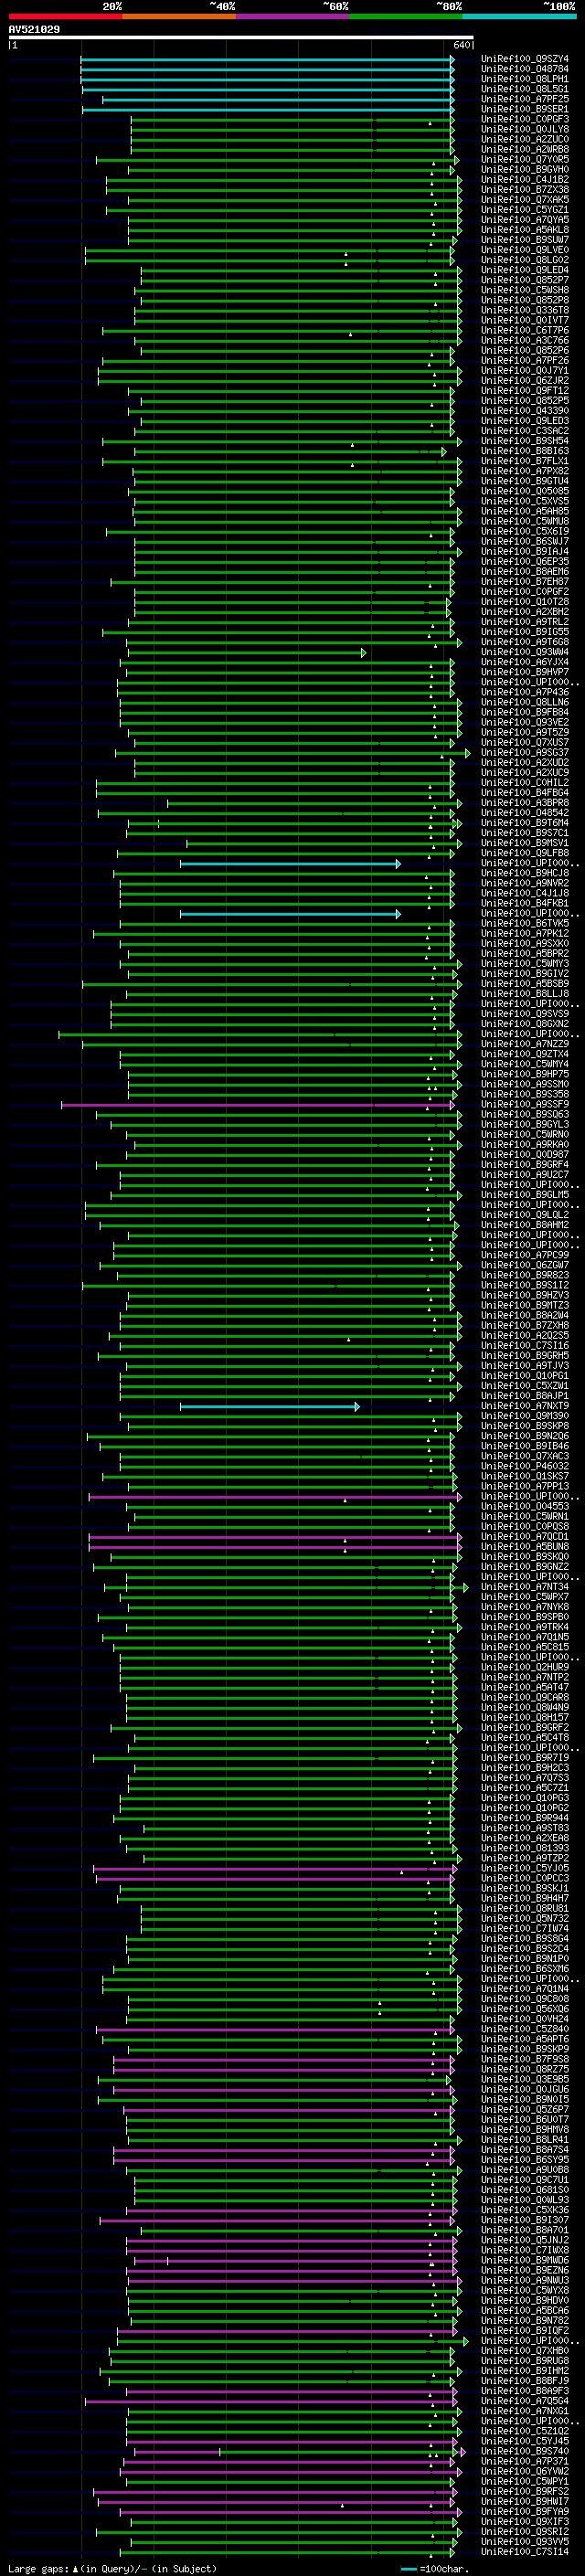Image resolution: width=585 pixels, height=2576 pixels.
Task: Select the UniRef100_Q6ZGW7 label
Action: click(x=525, y=1266)
